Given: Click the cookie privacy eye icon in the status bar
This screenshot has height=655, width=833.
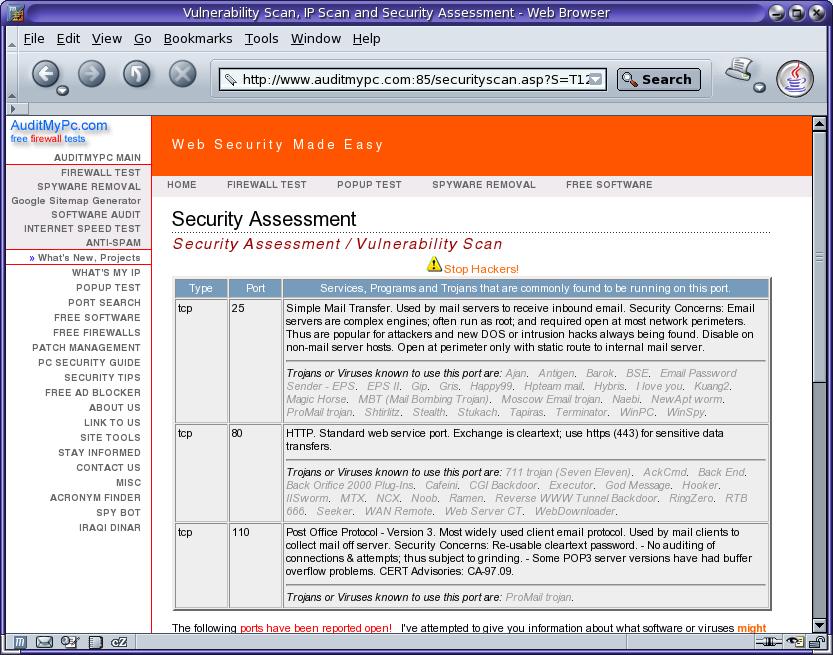Looking at the screenshot, I should (795, 642).
